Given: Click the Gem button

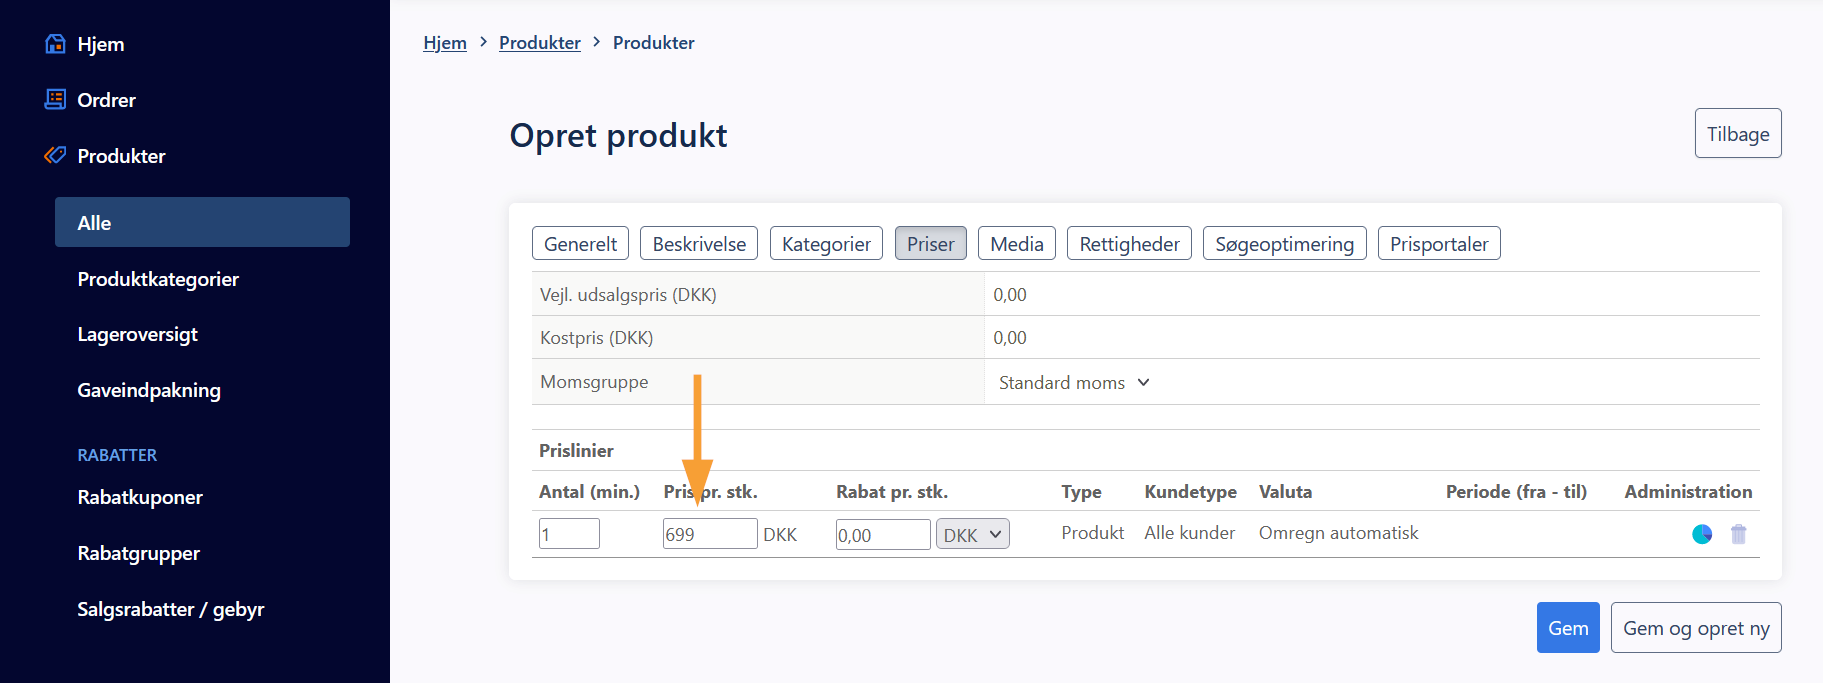Looking at the screenshot, I should (x=1568, y=627).
